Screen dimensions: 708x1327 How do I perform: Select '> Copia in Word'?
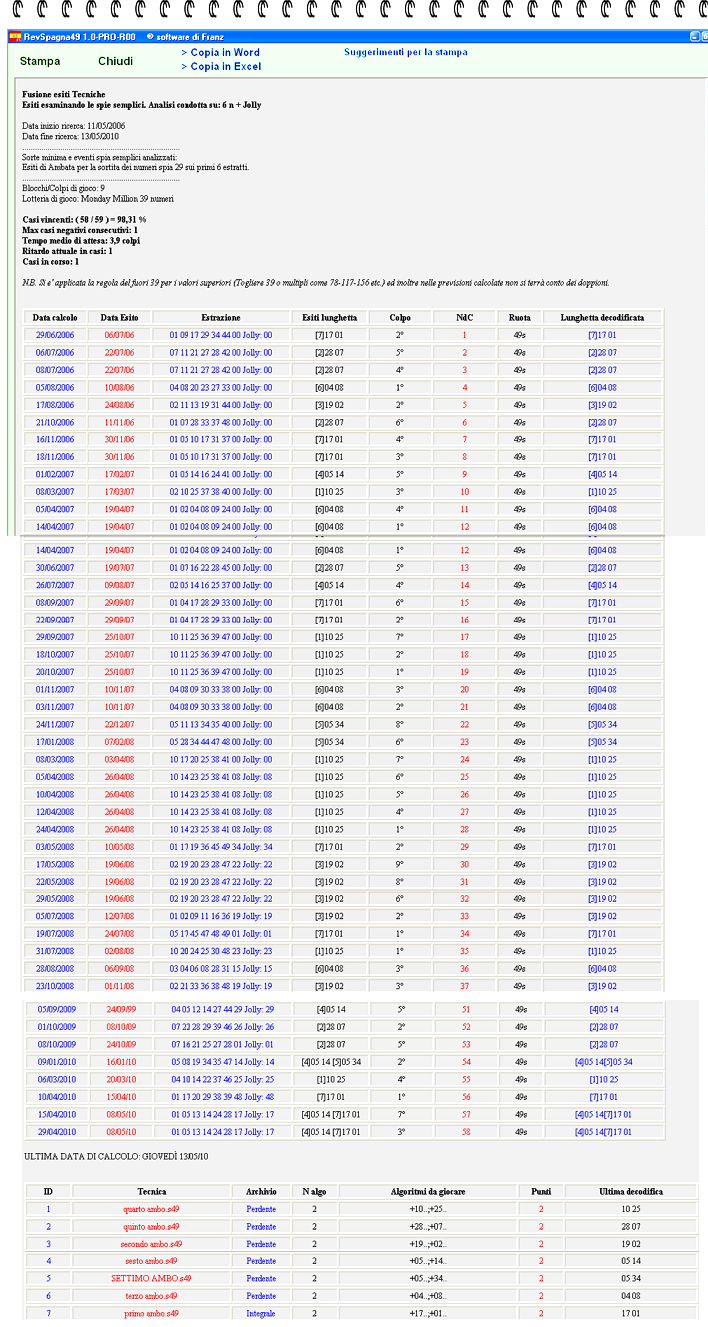click(x=221, y=52)
